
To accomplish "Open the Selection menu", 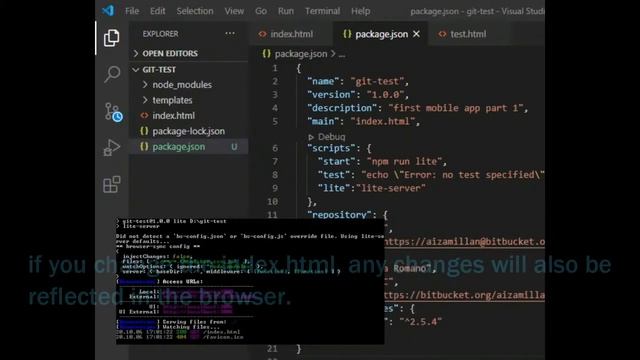I will 195,11.
